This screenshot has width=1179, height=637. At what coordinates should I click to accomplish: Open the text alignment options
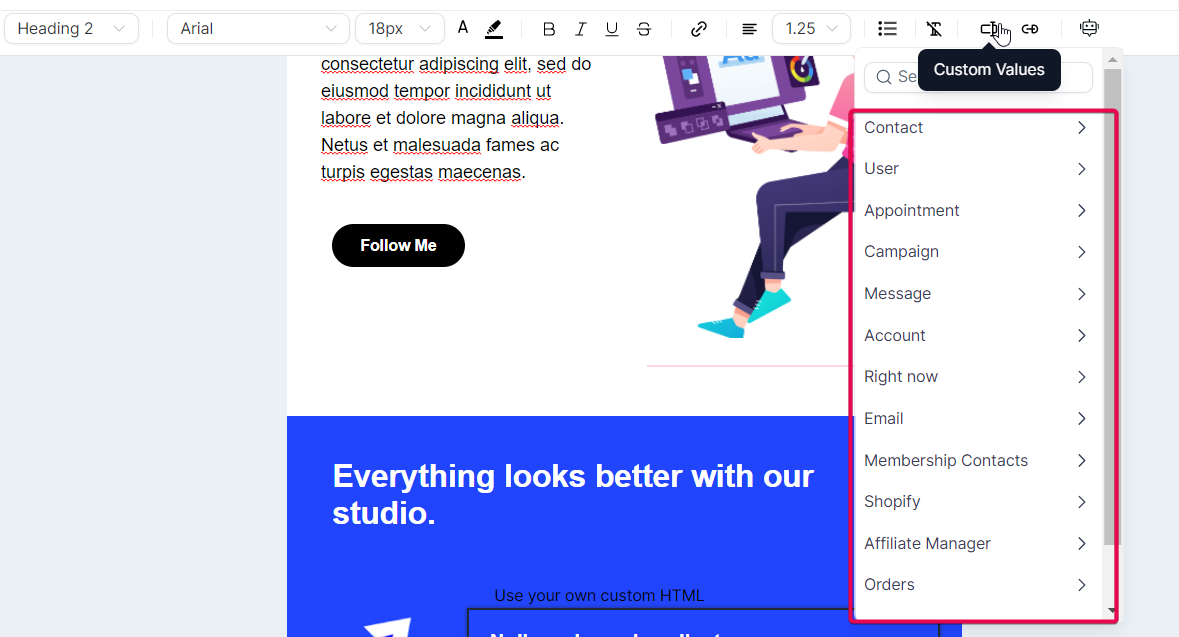coord(749,29)
